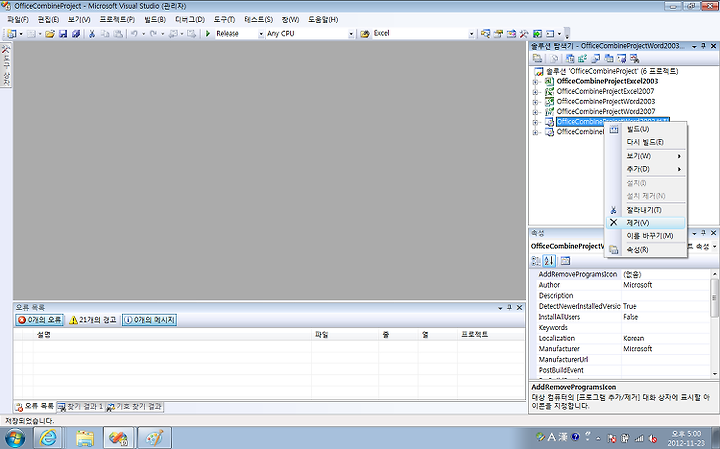The image size is (720, 449).
Task: Open New Project icon dropdown arrow
Action: (21, 34)
